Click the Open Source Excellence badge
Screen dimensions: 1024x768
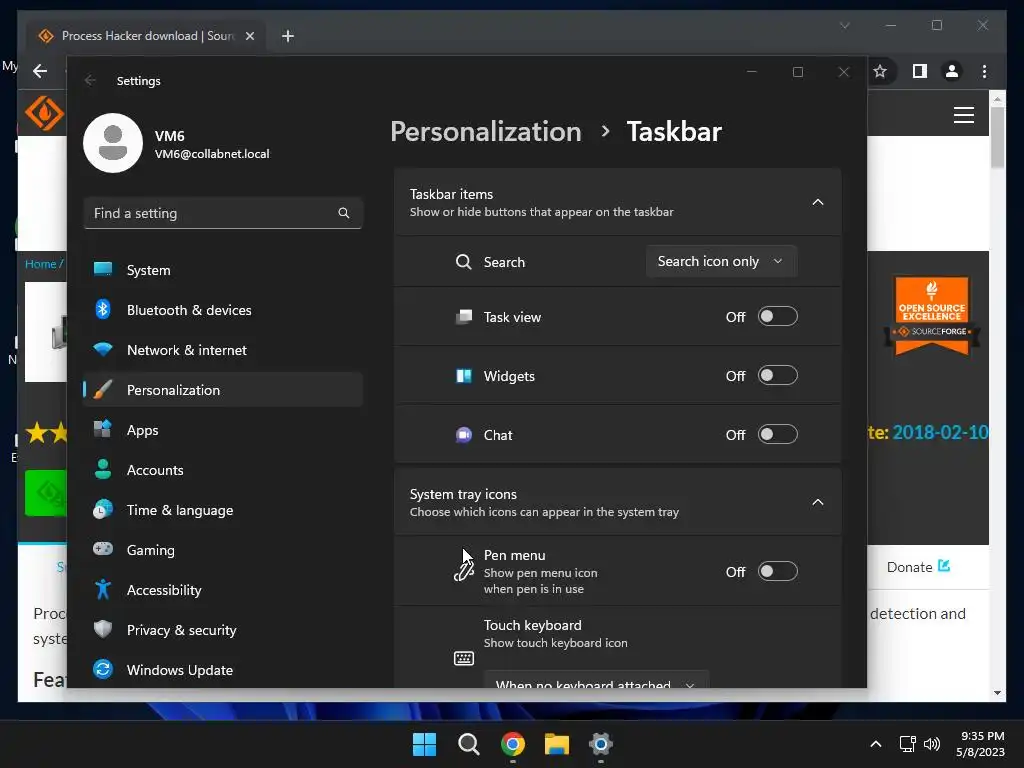pyautogui.click(x=932, y=316)
